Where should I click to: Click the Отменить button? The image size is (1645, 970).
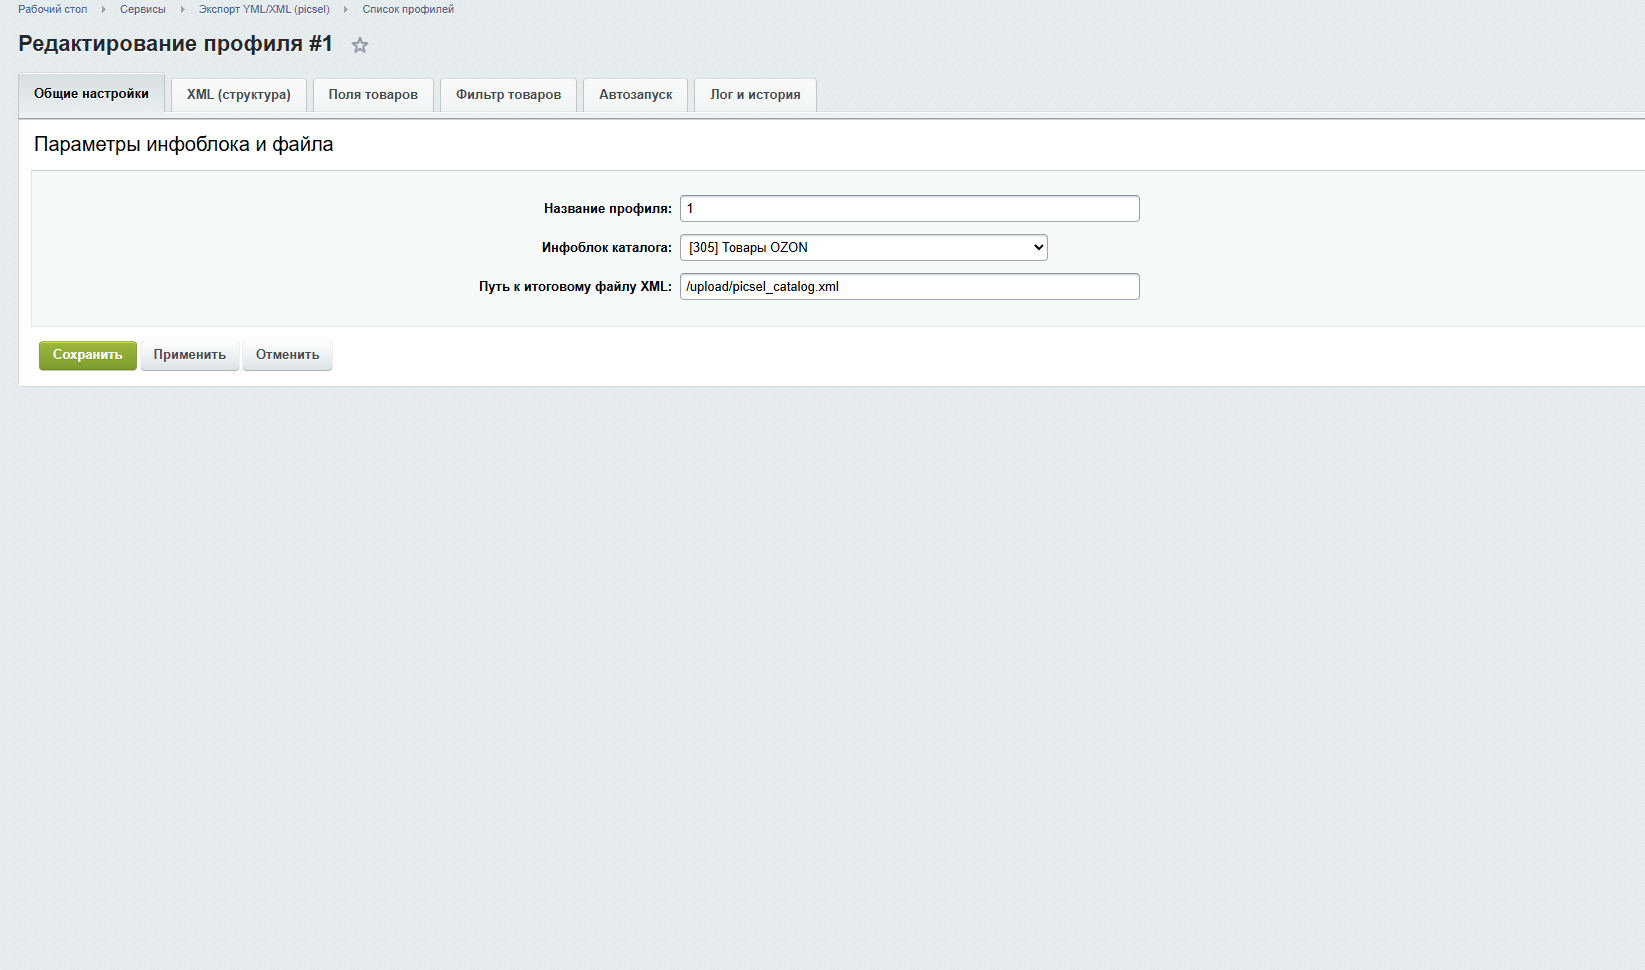tap(288, 355)
